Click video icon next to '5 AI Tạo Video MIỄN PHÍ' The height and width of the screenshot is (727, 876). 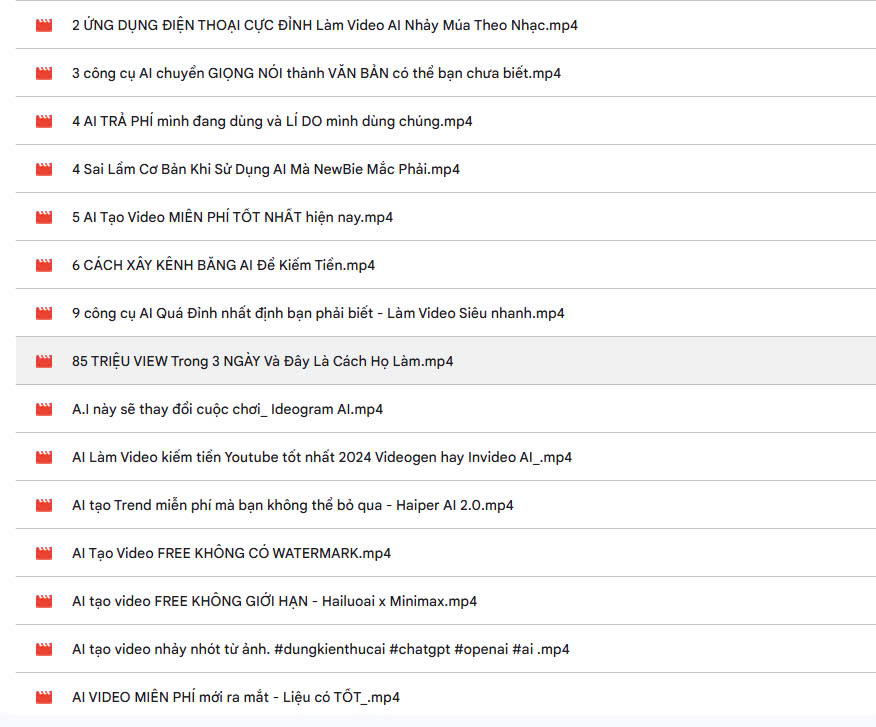click(x=44, y=217)
